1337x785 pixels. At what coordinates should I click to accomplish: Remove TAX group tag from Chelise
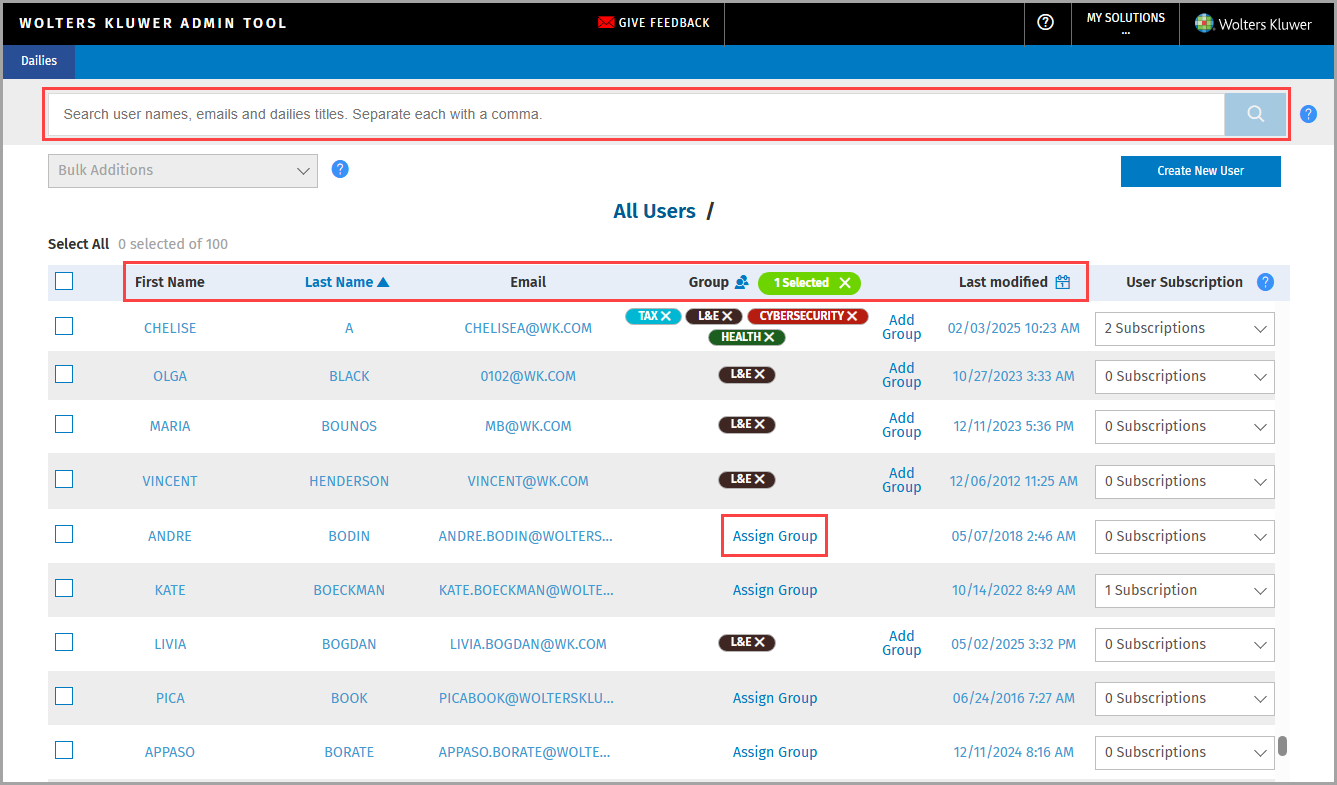pyautogui.click(x=666, y=316)
